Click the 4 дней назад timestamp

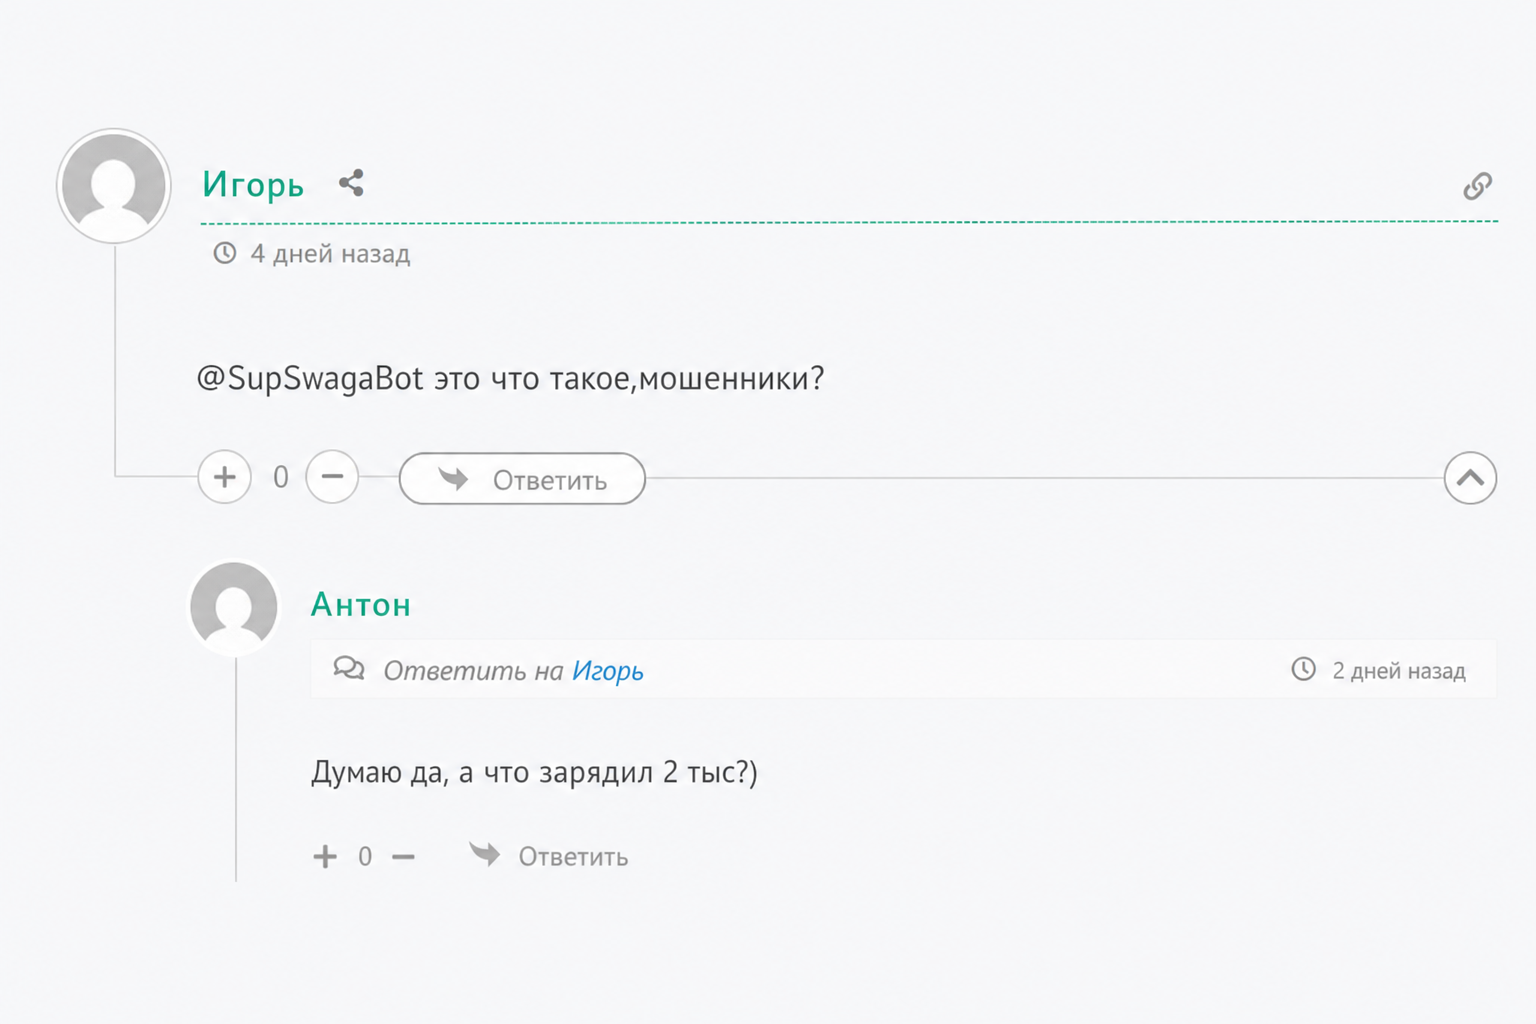click(330, 254)
